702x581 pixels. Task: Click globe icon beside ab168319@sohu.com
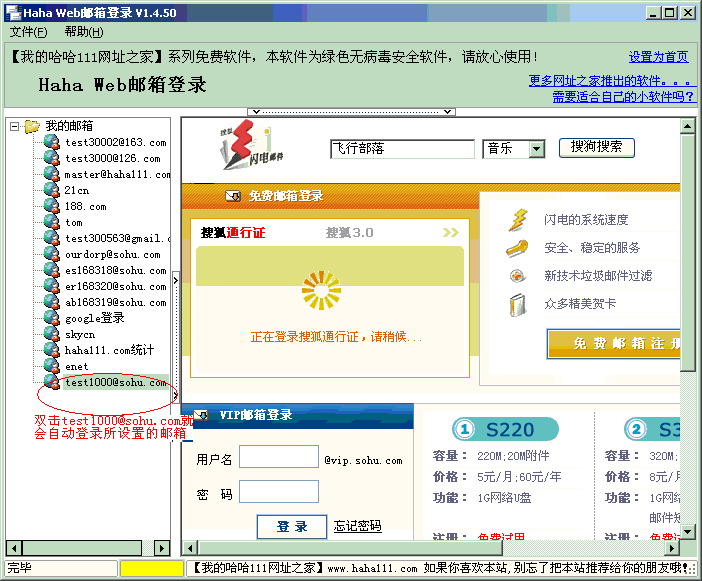tap(52, 302)
